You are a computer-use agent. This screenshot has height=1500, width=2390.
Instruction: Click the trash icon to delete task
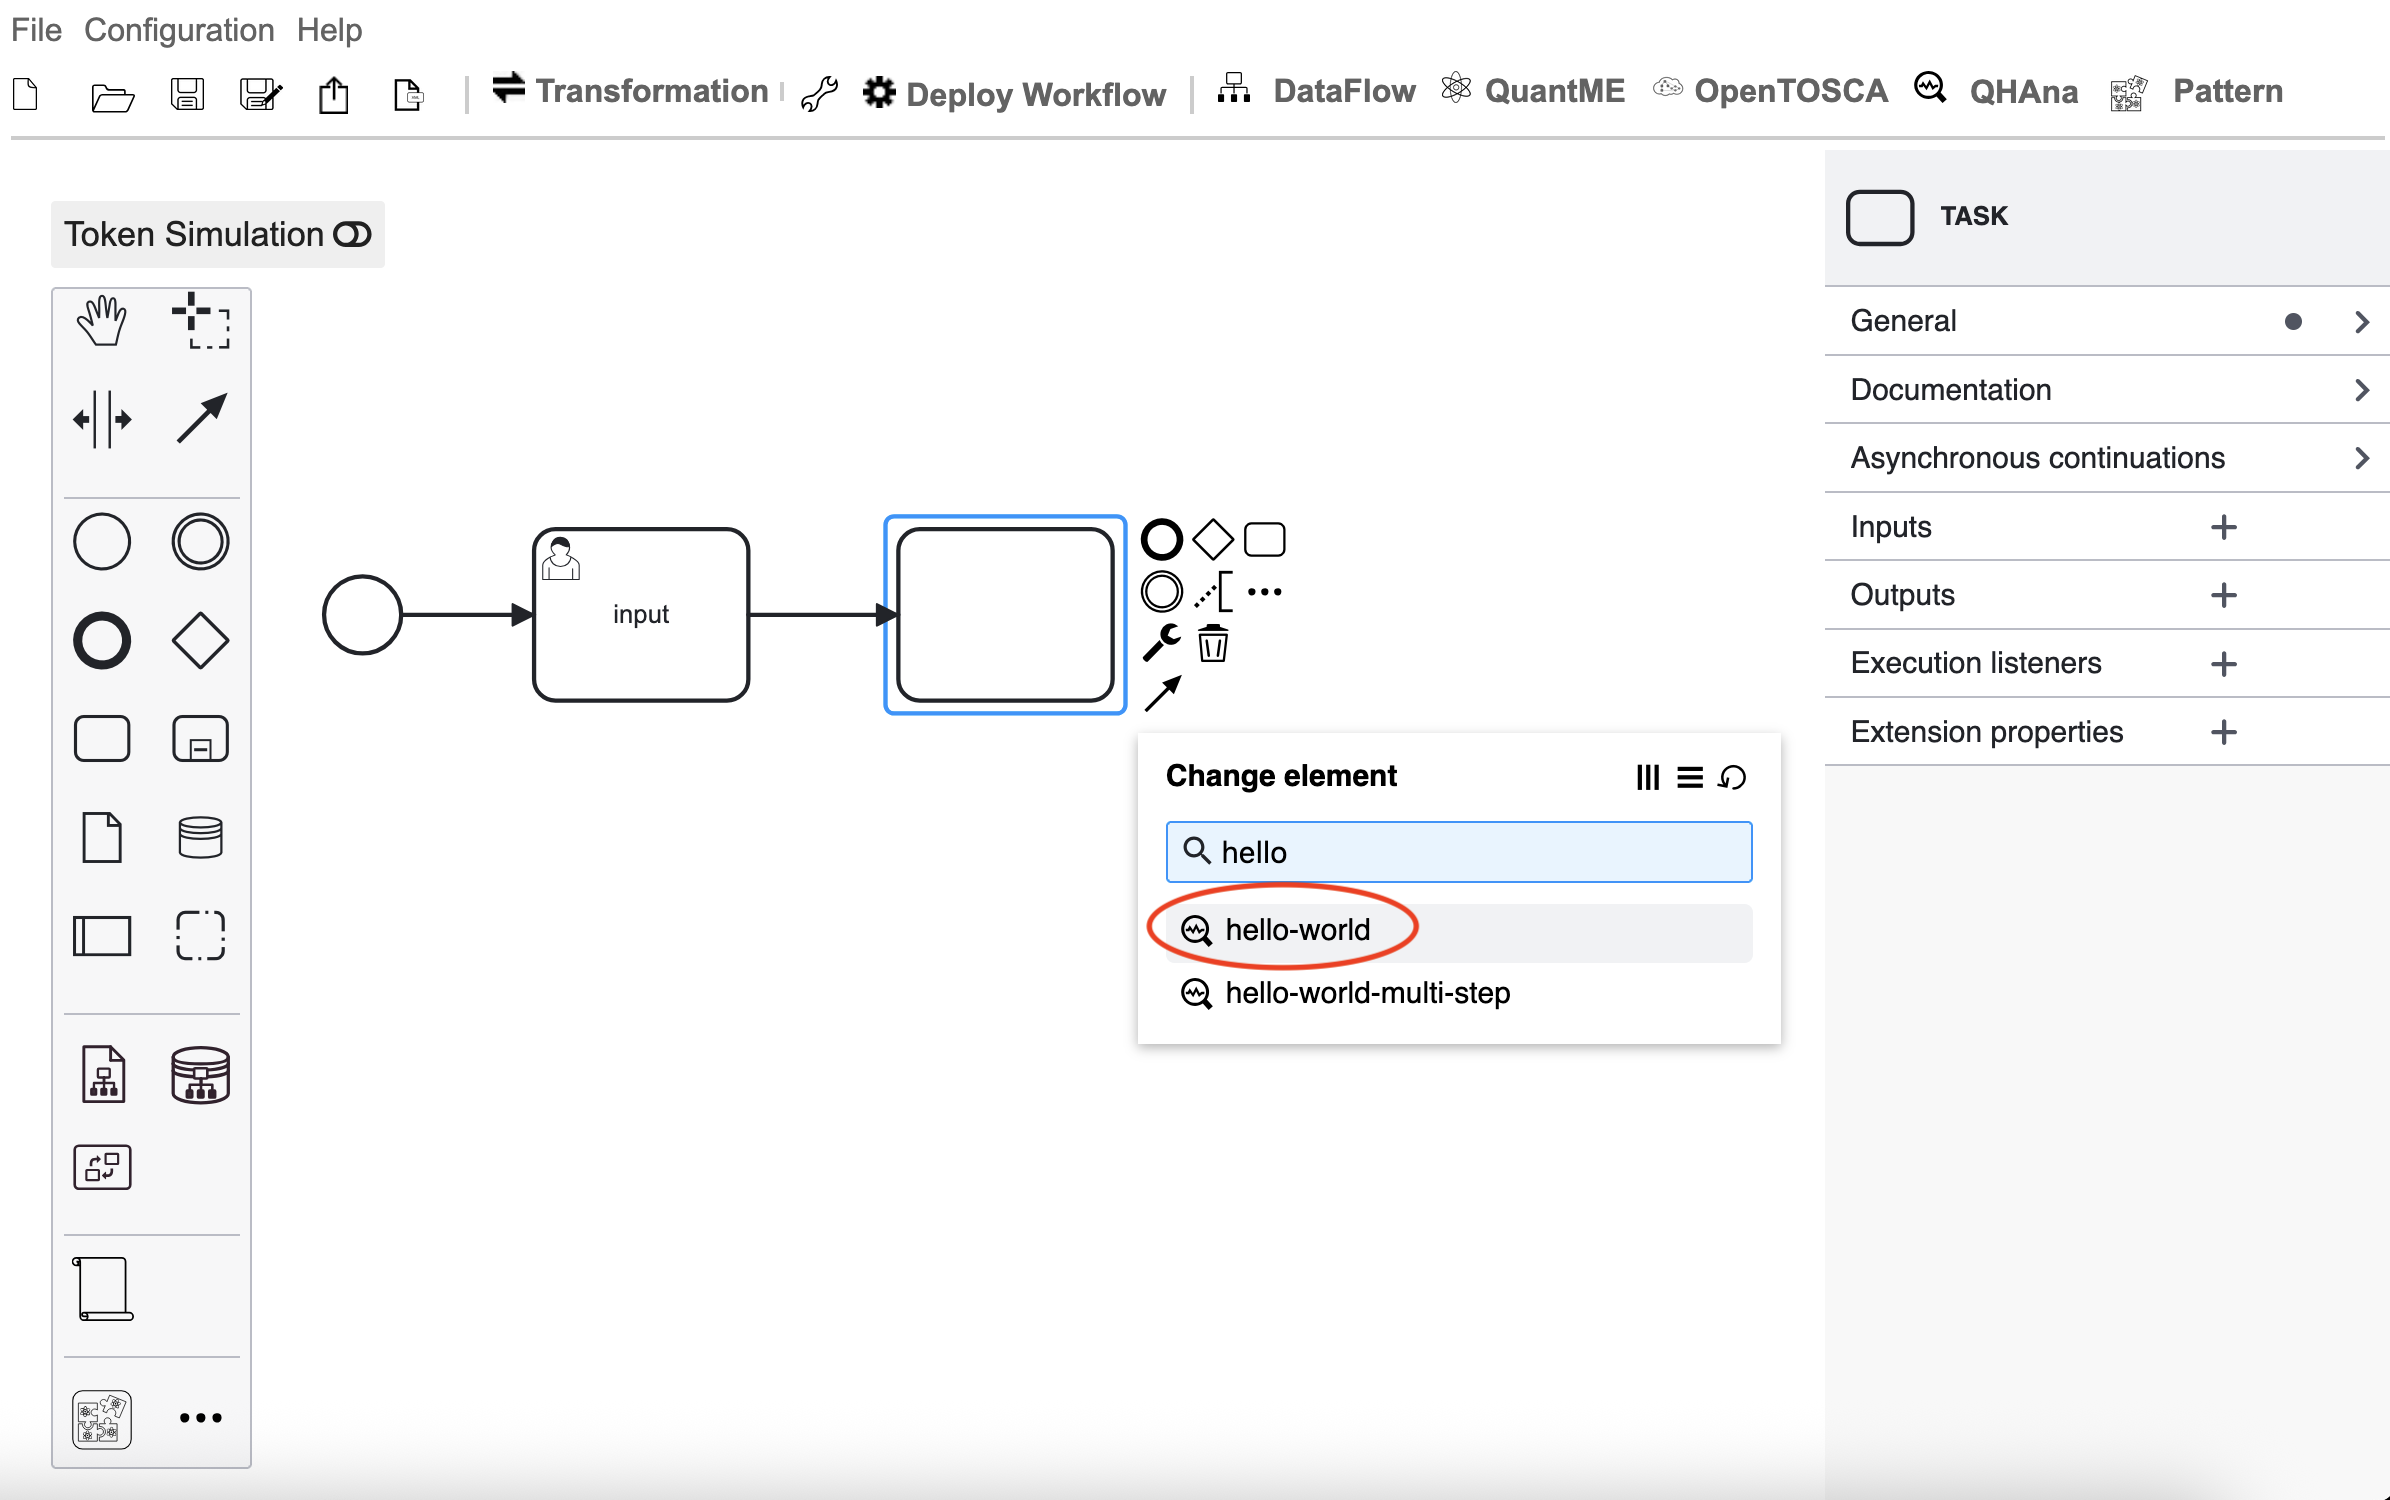click(1213, 643)
